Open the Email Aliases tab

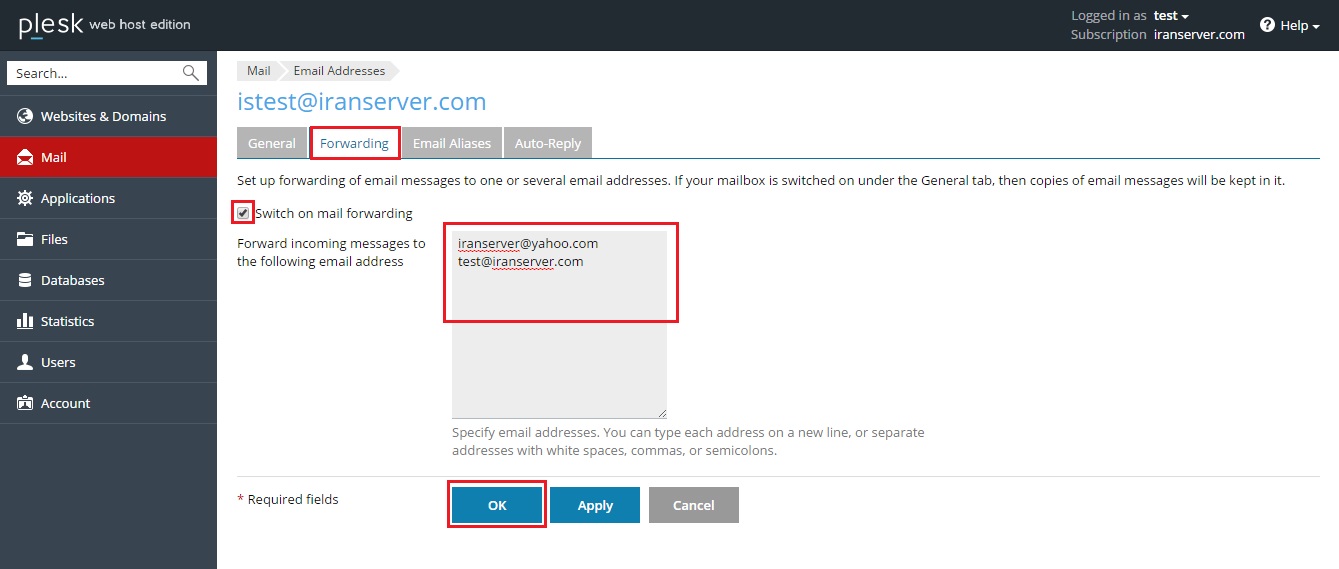tap(452, 143)
